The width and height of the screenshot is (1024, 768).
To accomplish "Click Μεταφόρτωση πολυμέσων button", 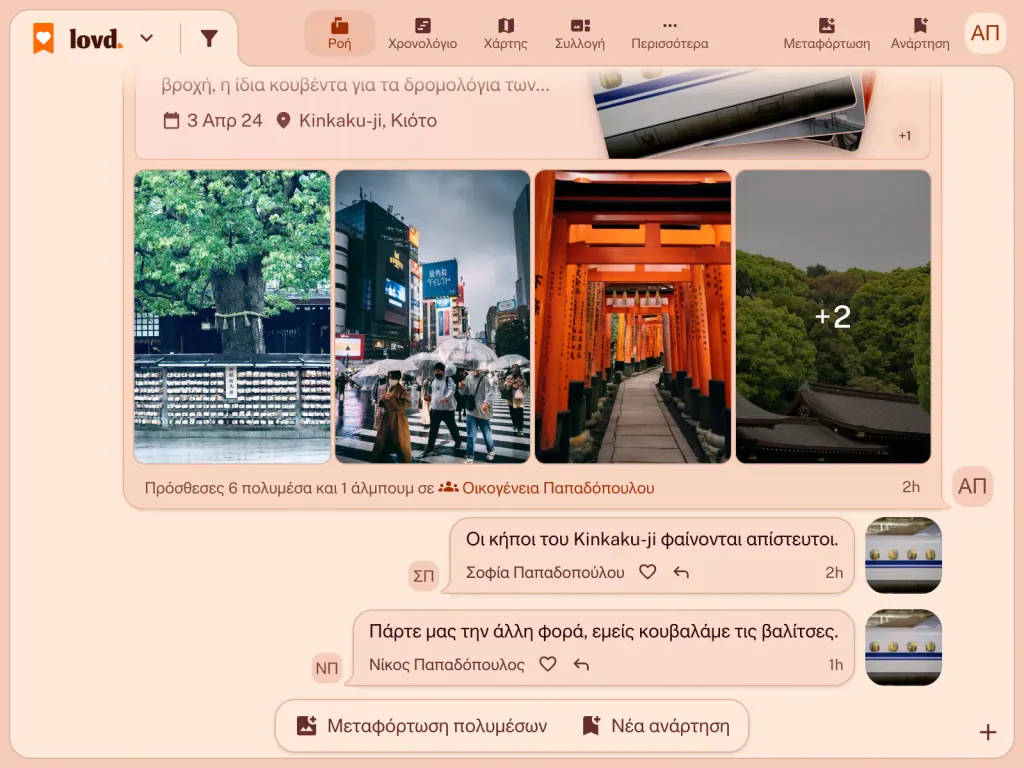I will point(422,726).
